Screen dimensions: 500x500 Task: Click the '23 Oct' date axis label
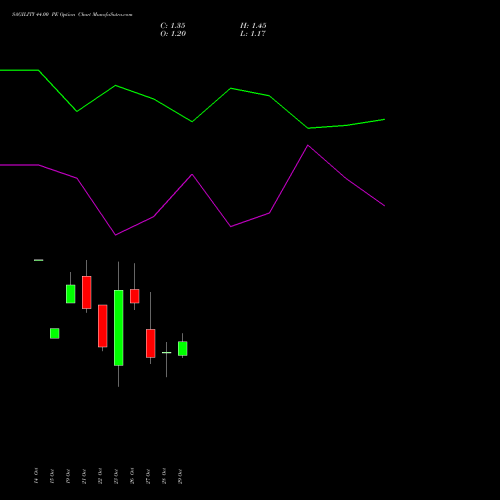[116, 476]
